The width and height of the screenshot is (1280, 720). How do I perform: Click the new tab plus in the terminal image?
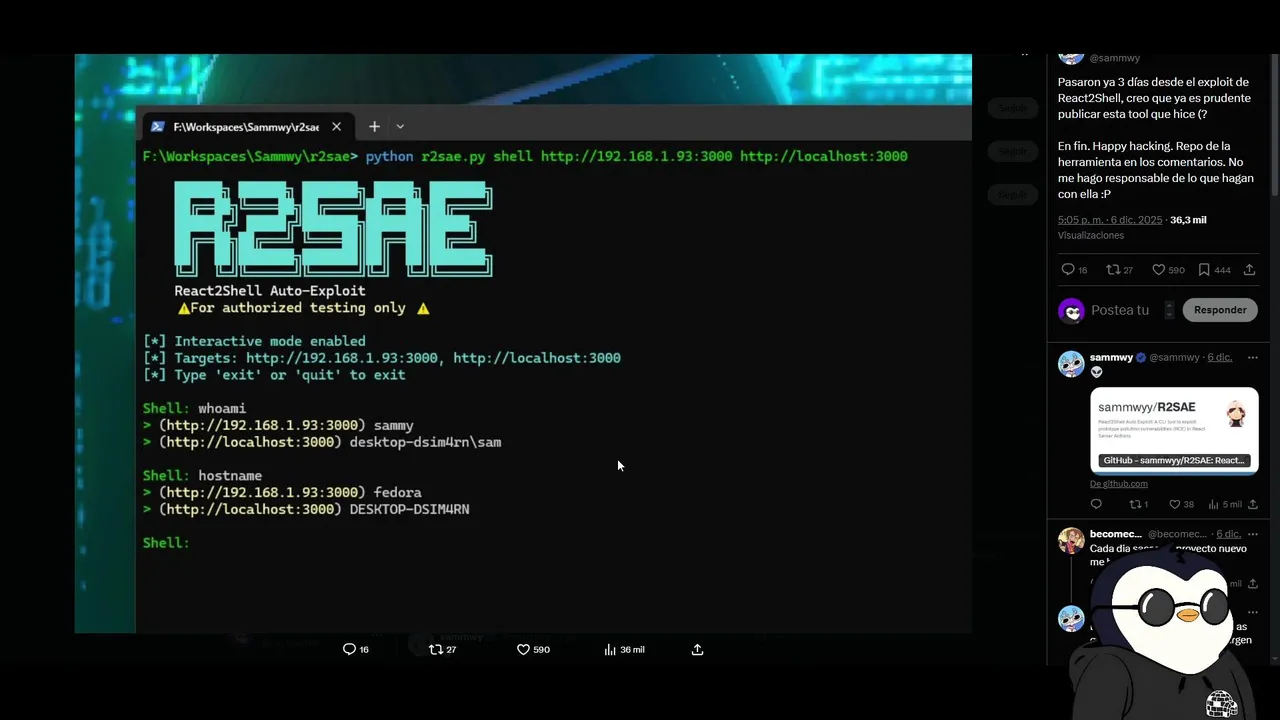tap(374, 126)
